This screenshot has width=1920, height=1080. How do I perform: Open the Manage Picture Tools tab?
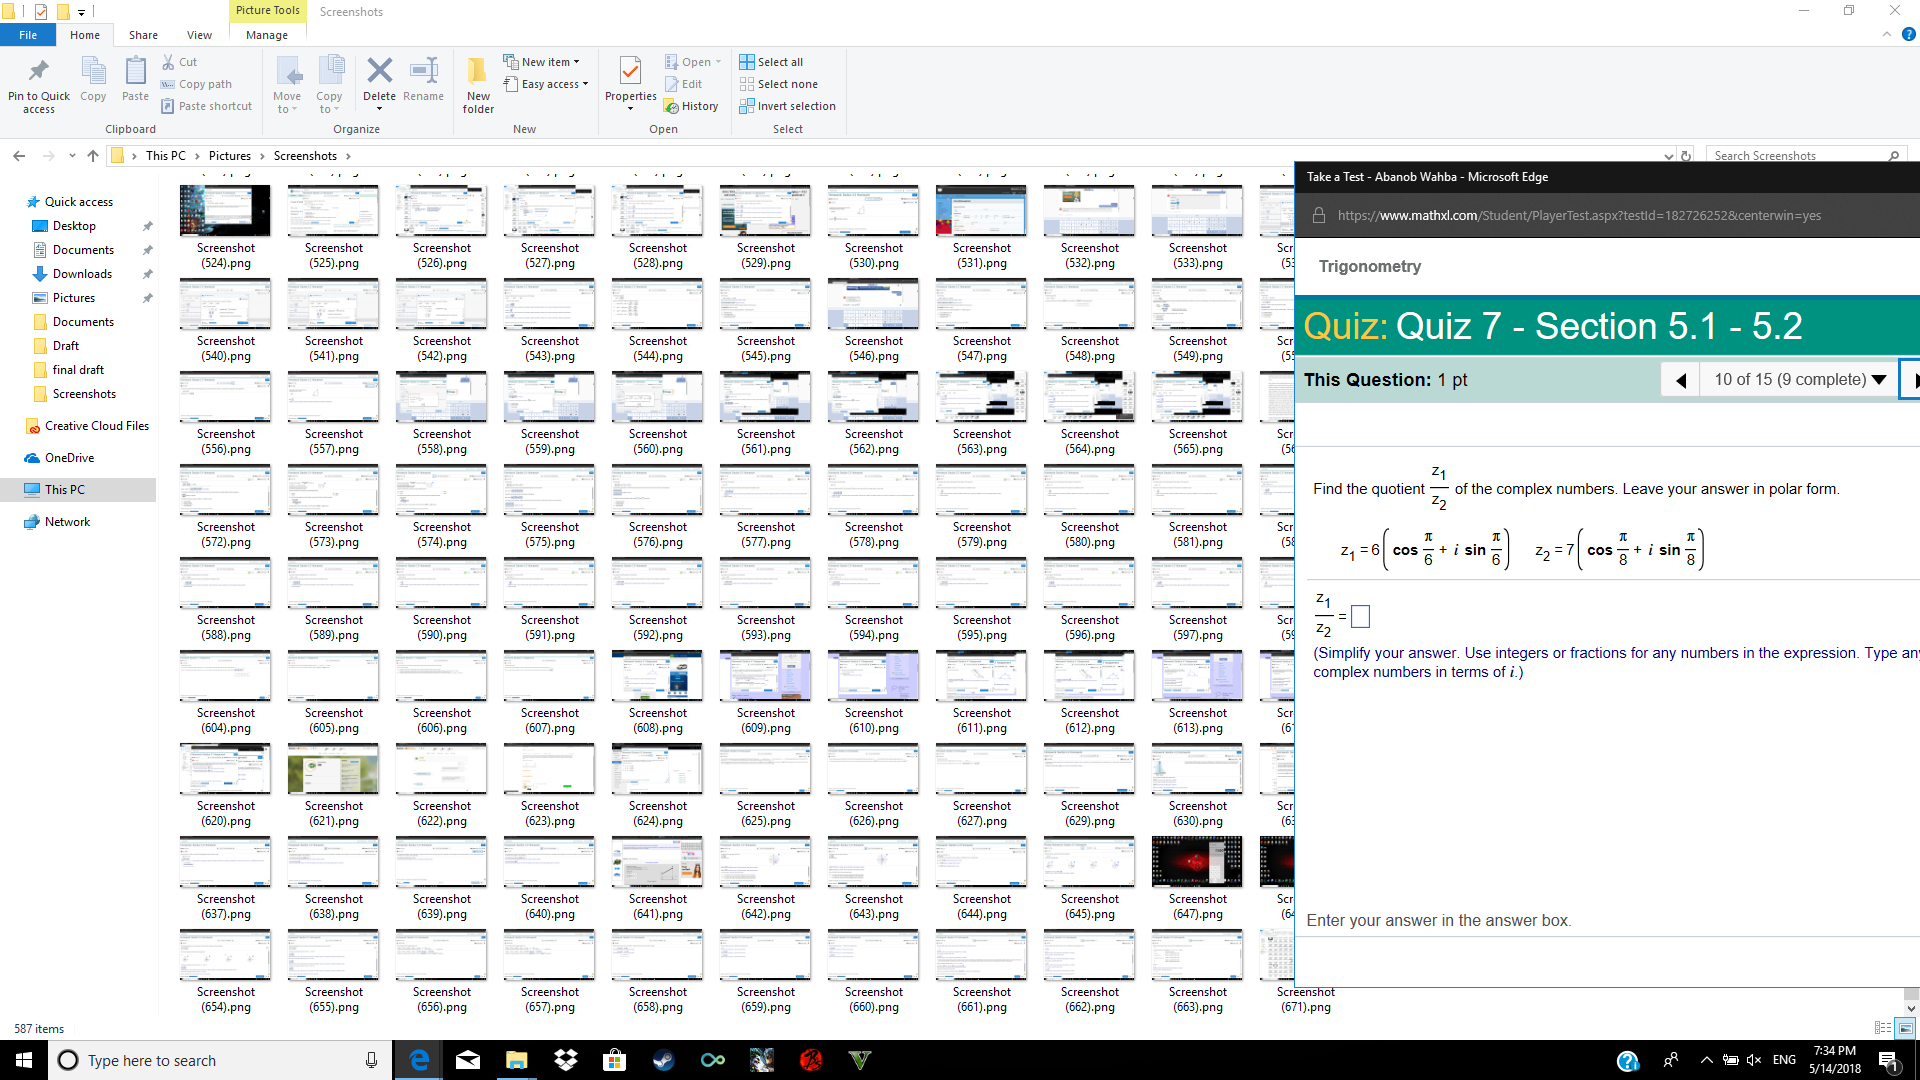coord(267,35)
